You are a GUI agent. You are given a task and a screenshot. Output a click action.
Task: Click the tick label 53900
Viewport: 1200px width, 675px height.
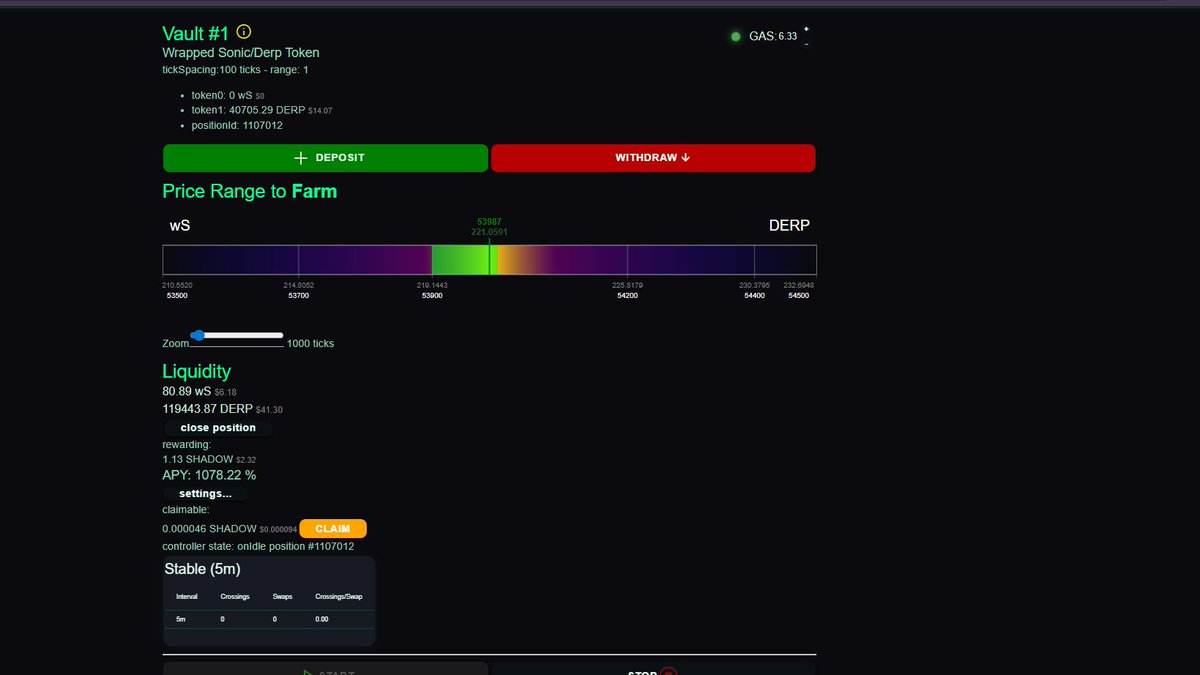click(433, 296)
